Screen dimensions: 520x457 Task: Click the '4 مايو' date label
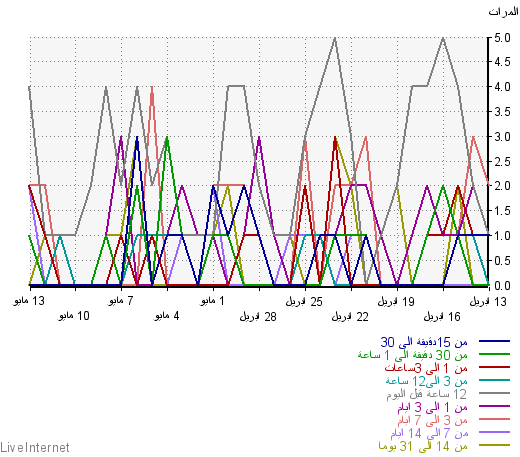[x=167, y=316]
